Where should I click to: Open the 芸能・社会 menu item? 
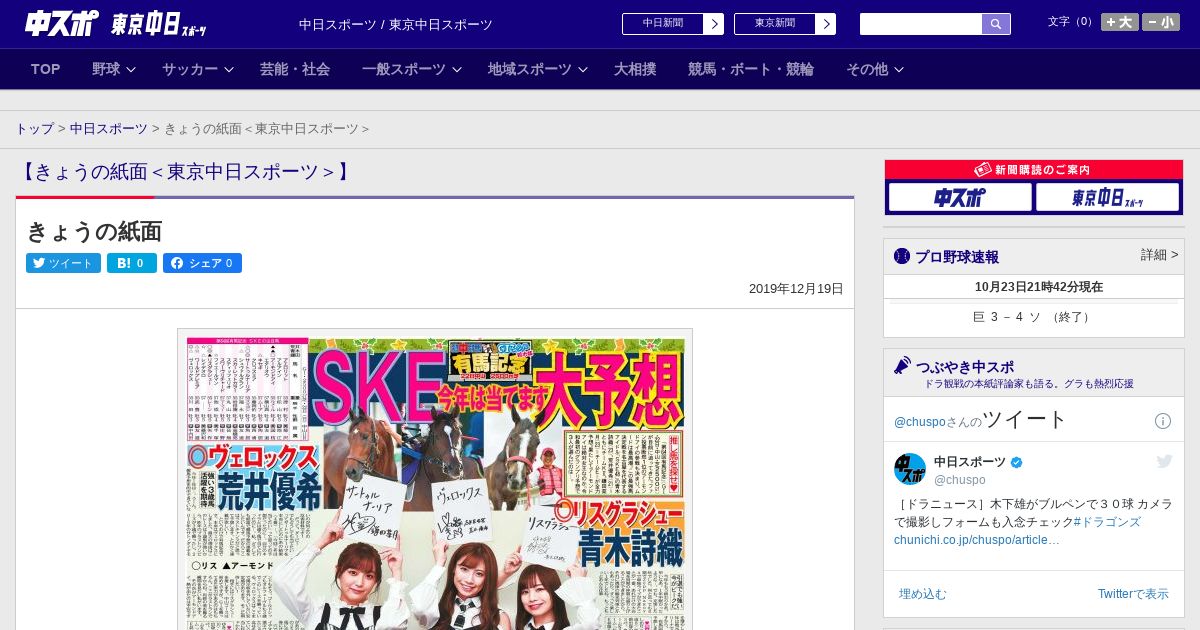click(x=295, y=69)
